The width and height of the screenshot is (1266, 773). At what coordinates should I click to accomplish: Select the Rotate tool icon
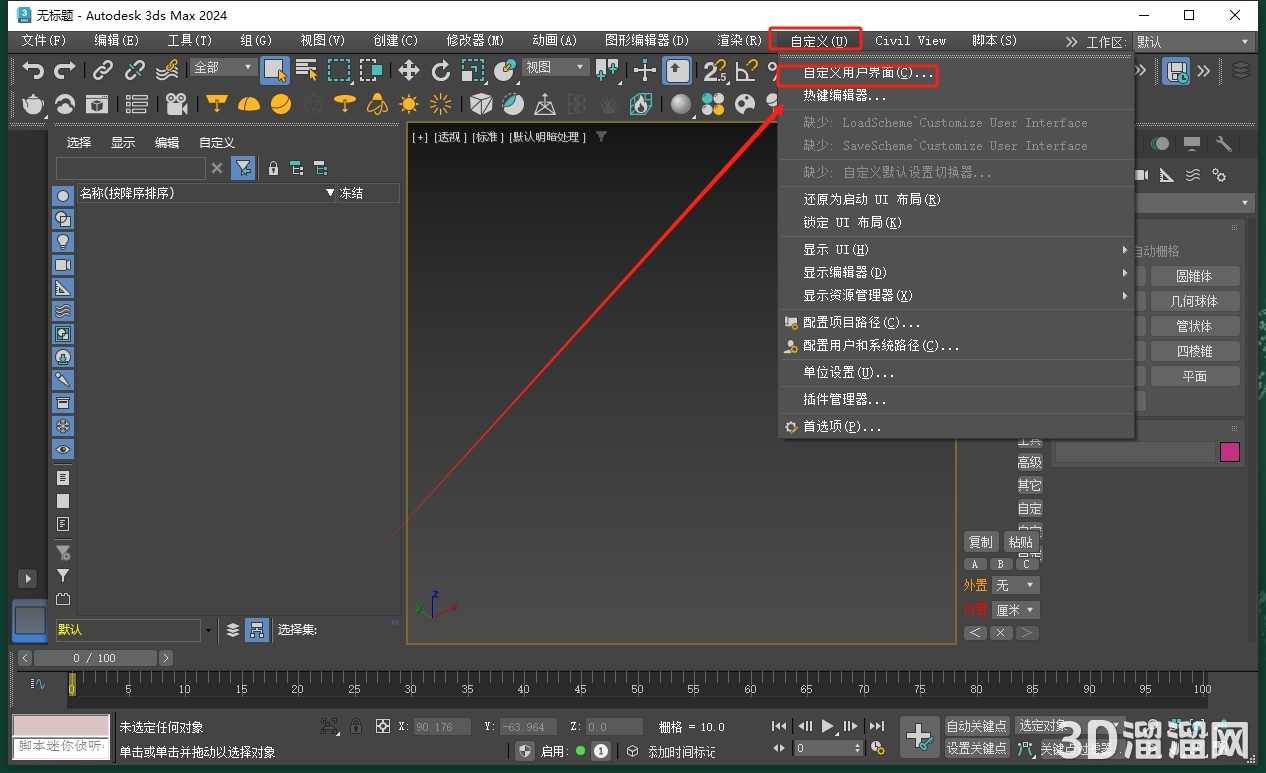point(441,70)
